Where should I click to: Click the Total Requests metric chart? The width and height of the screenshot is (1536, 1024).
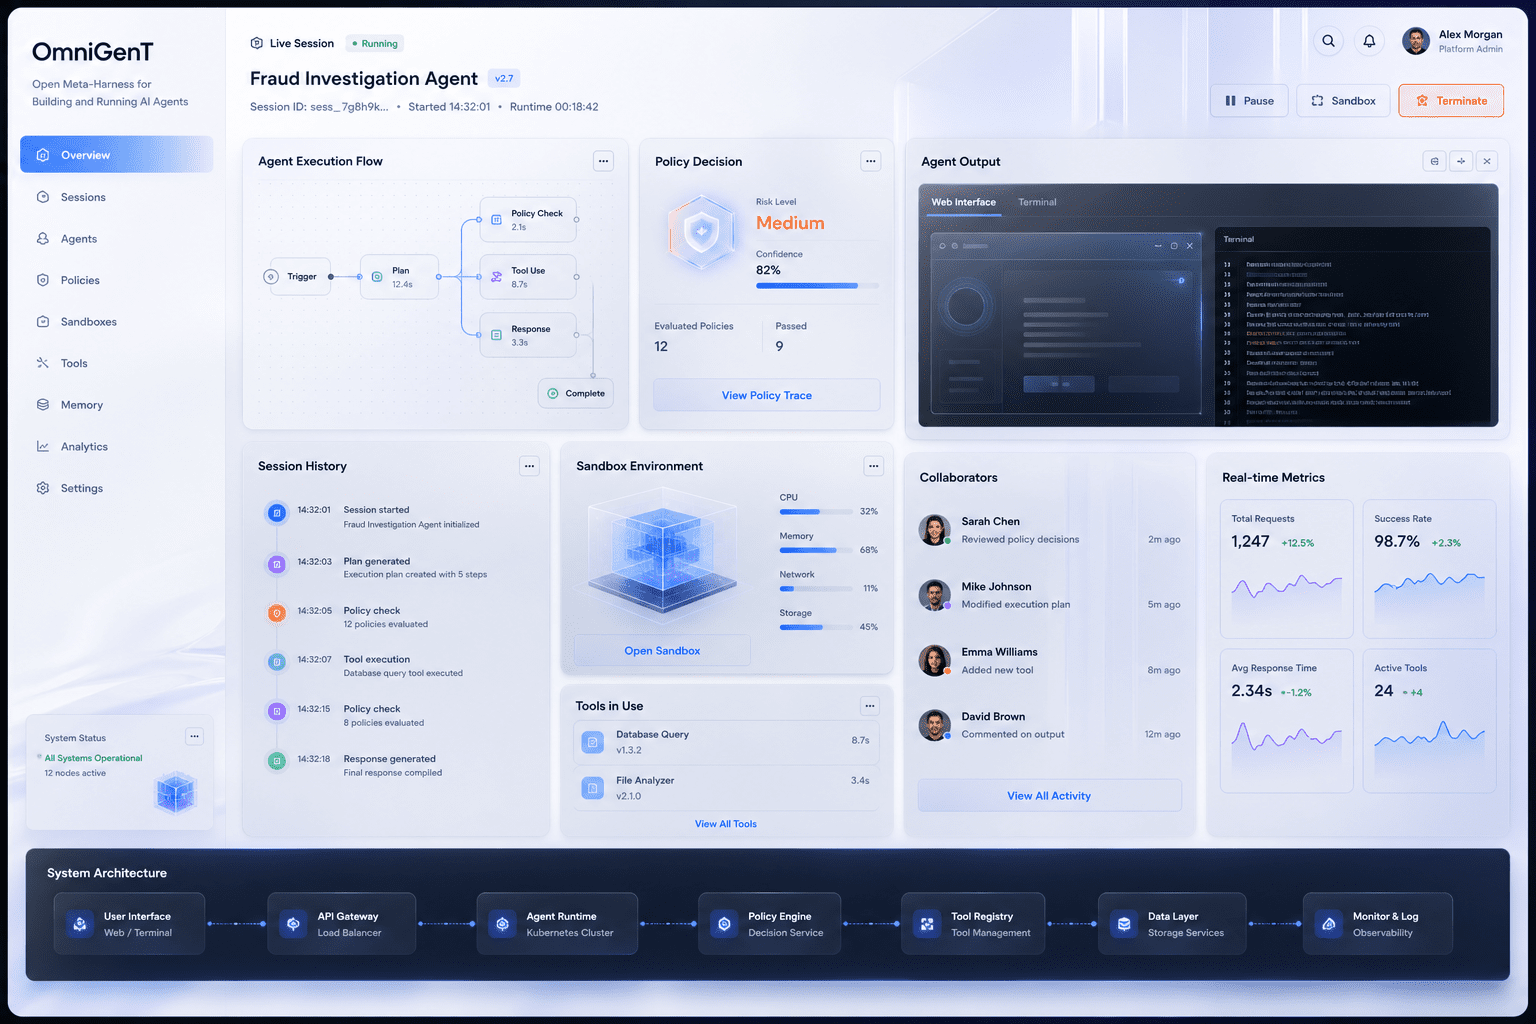[1286, 588]
